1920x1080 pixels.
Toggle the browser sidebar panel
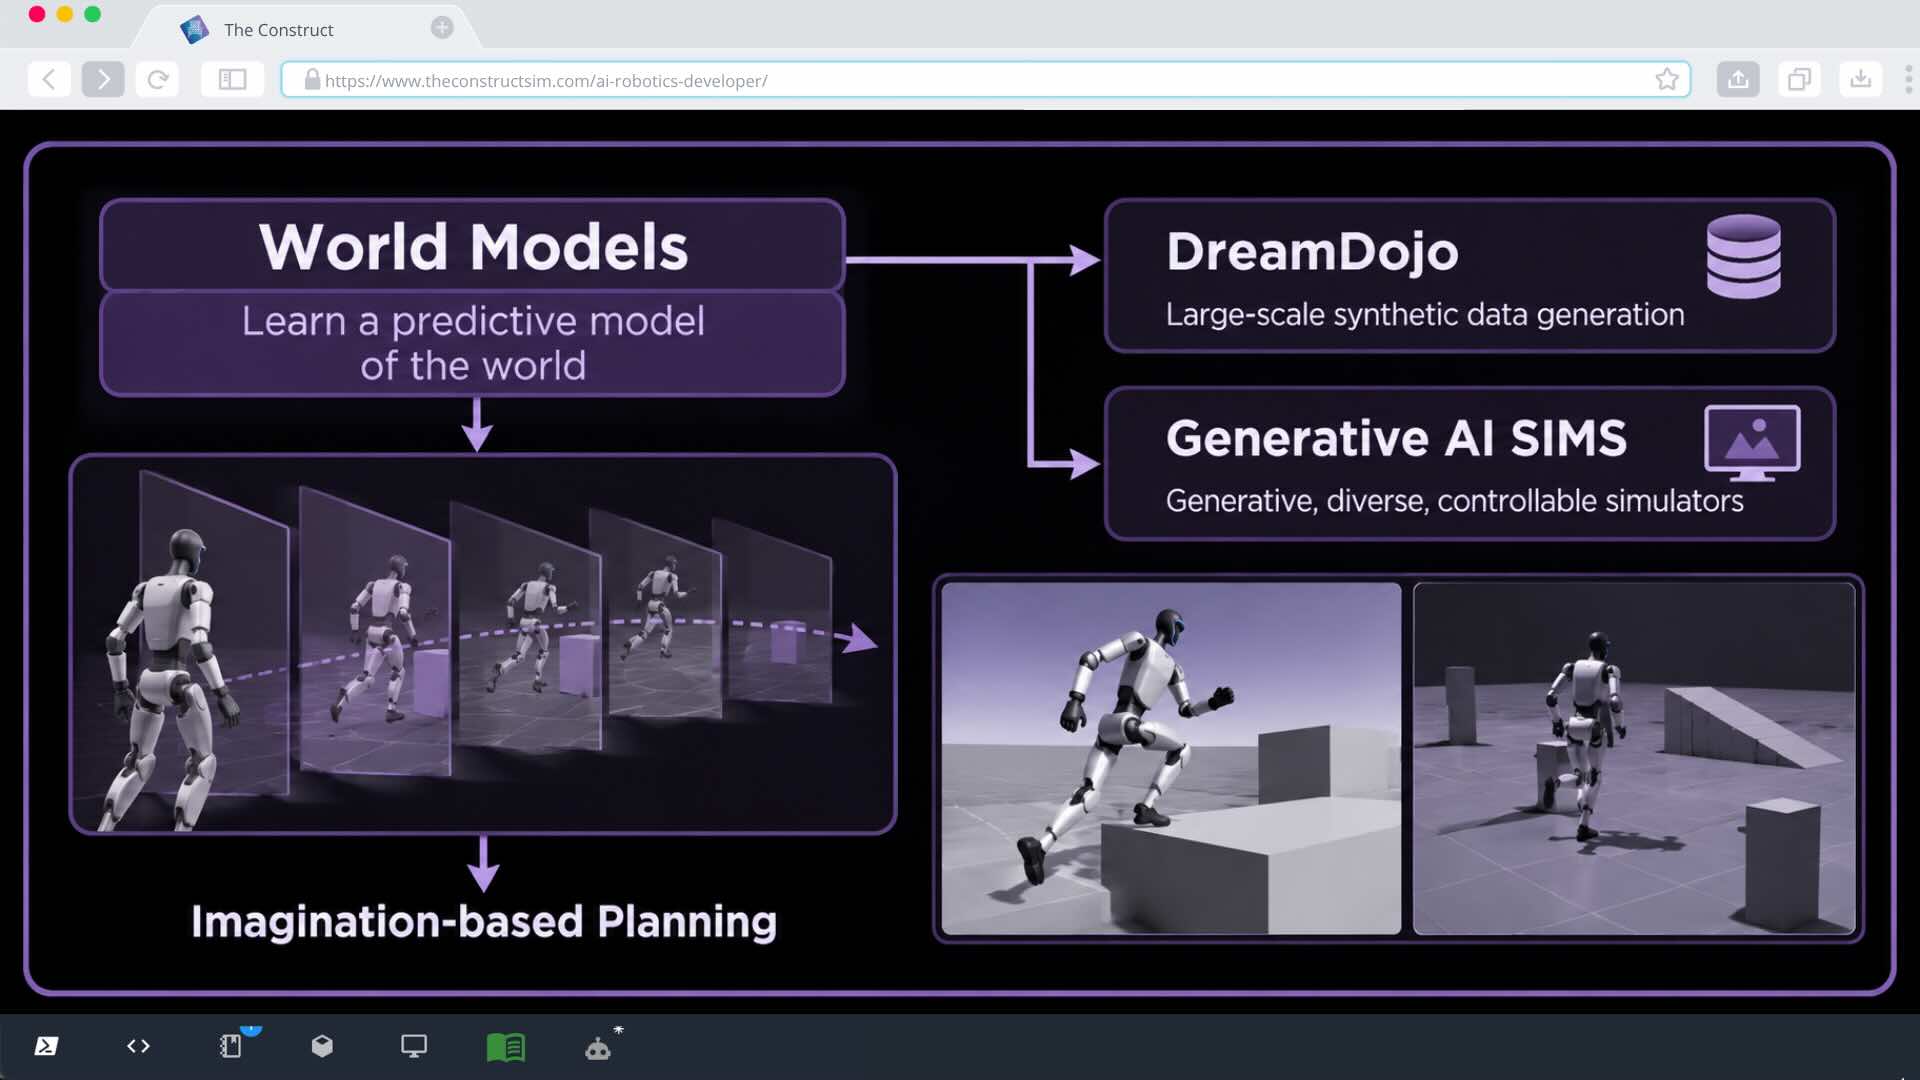pyautogui.click(x=232, y=79)
